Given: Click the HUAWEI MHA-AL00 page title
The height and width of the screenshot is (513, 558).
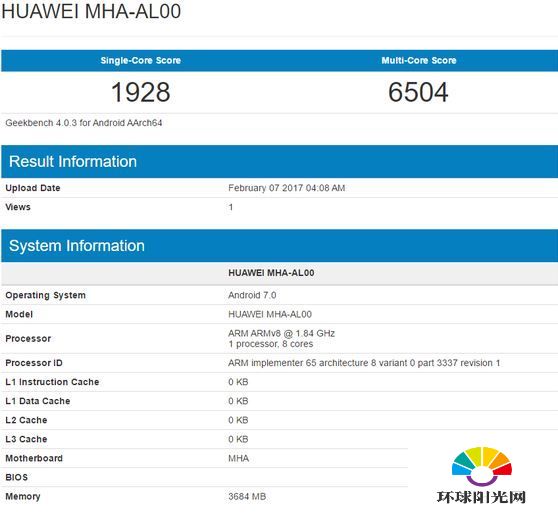Looking at the screenshot, I should click(x=91, y=11).
